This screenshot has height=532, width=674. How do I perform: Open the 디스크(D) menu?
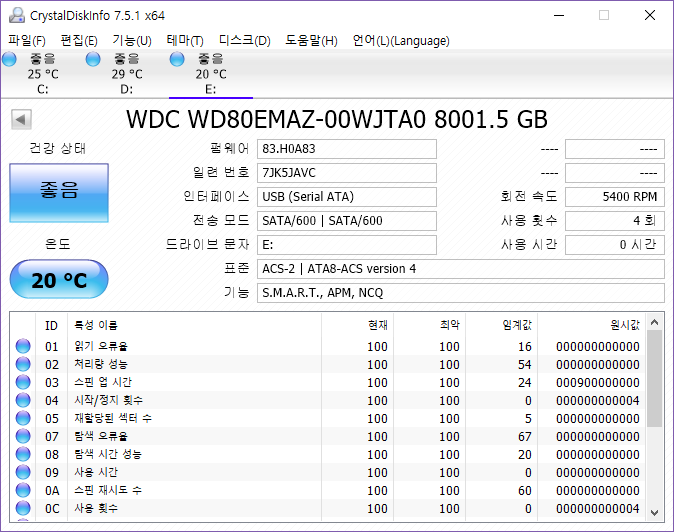point(245,41)
